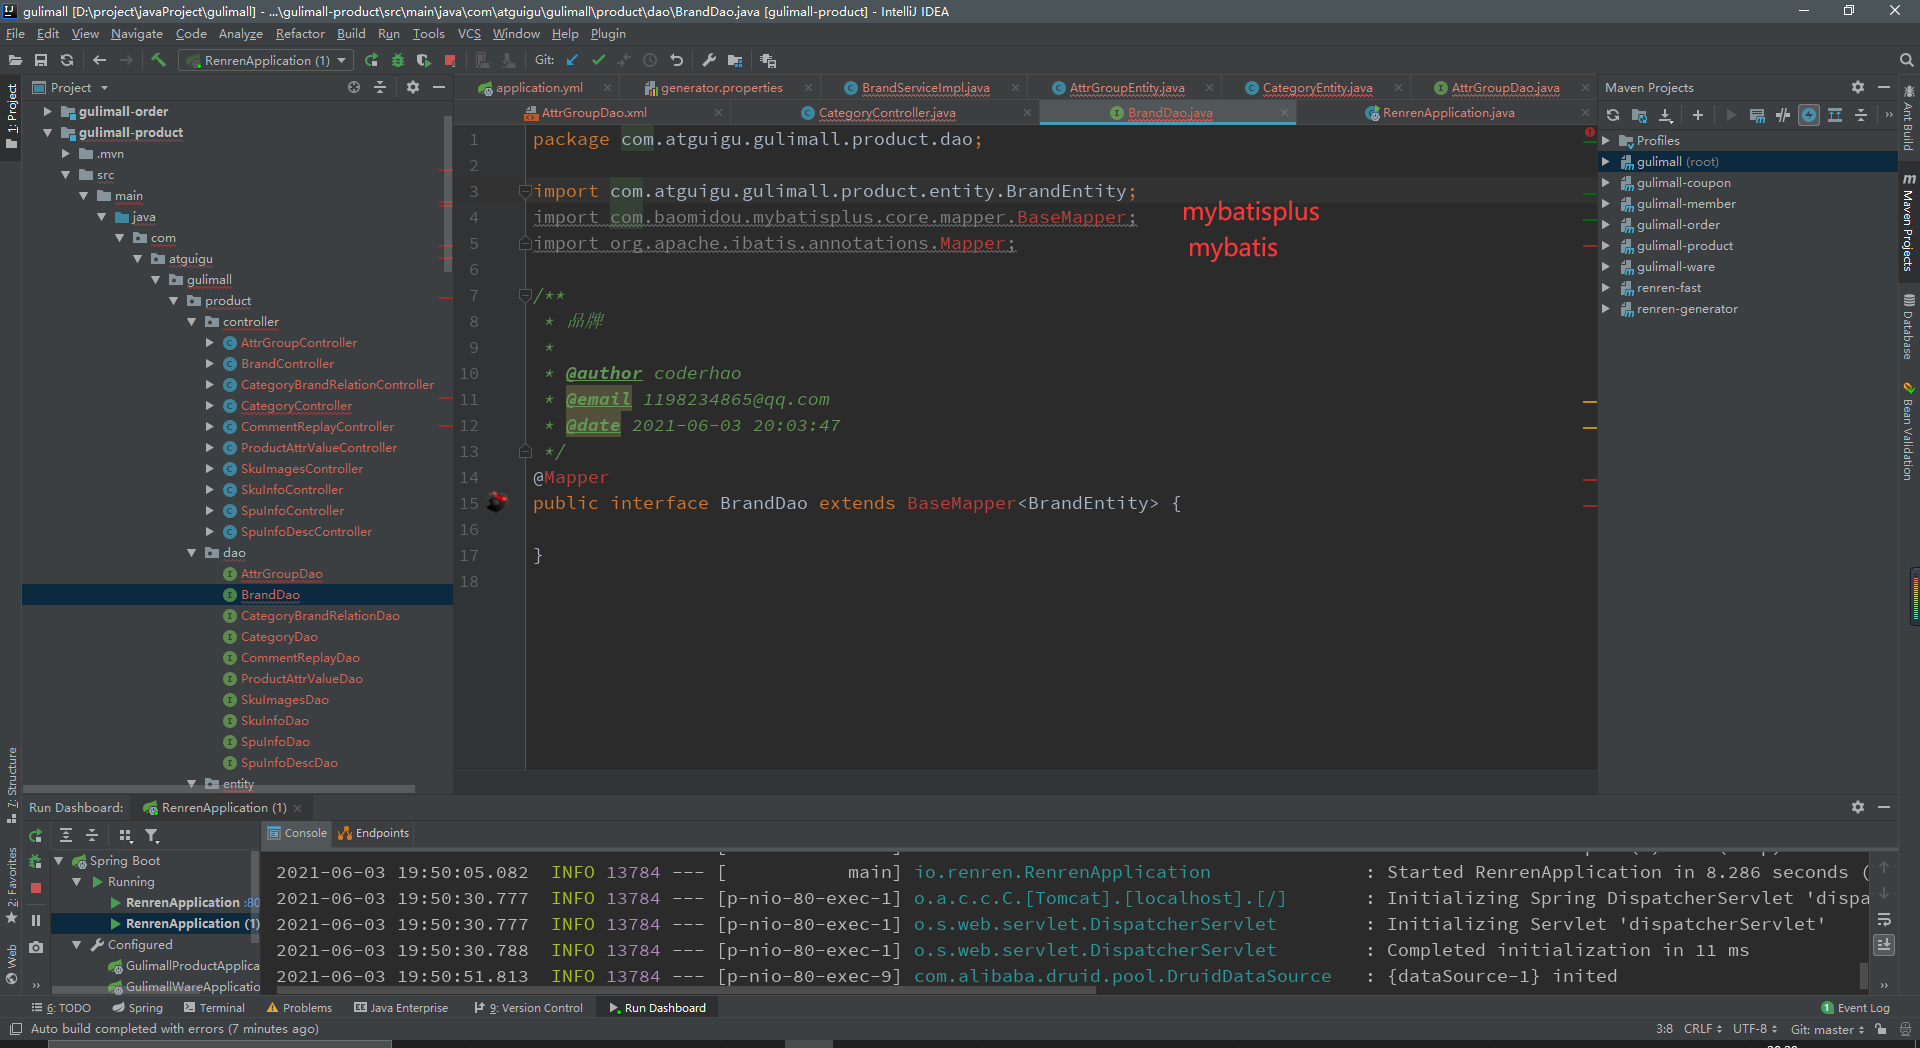Screen dimensions: 1920x1048
Task: Collapse Spring Boot node in Run Dashboard
Action: (58, 861)
